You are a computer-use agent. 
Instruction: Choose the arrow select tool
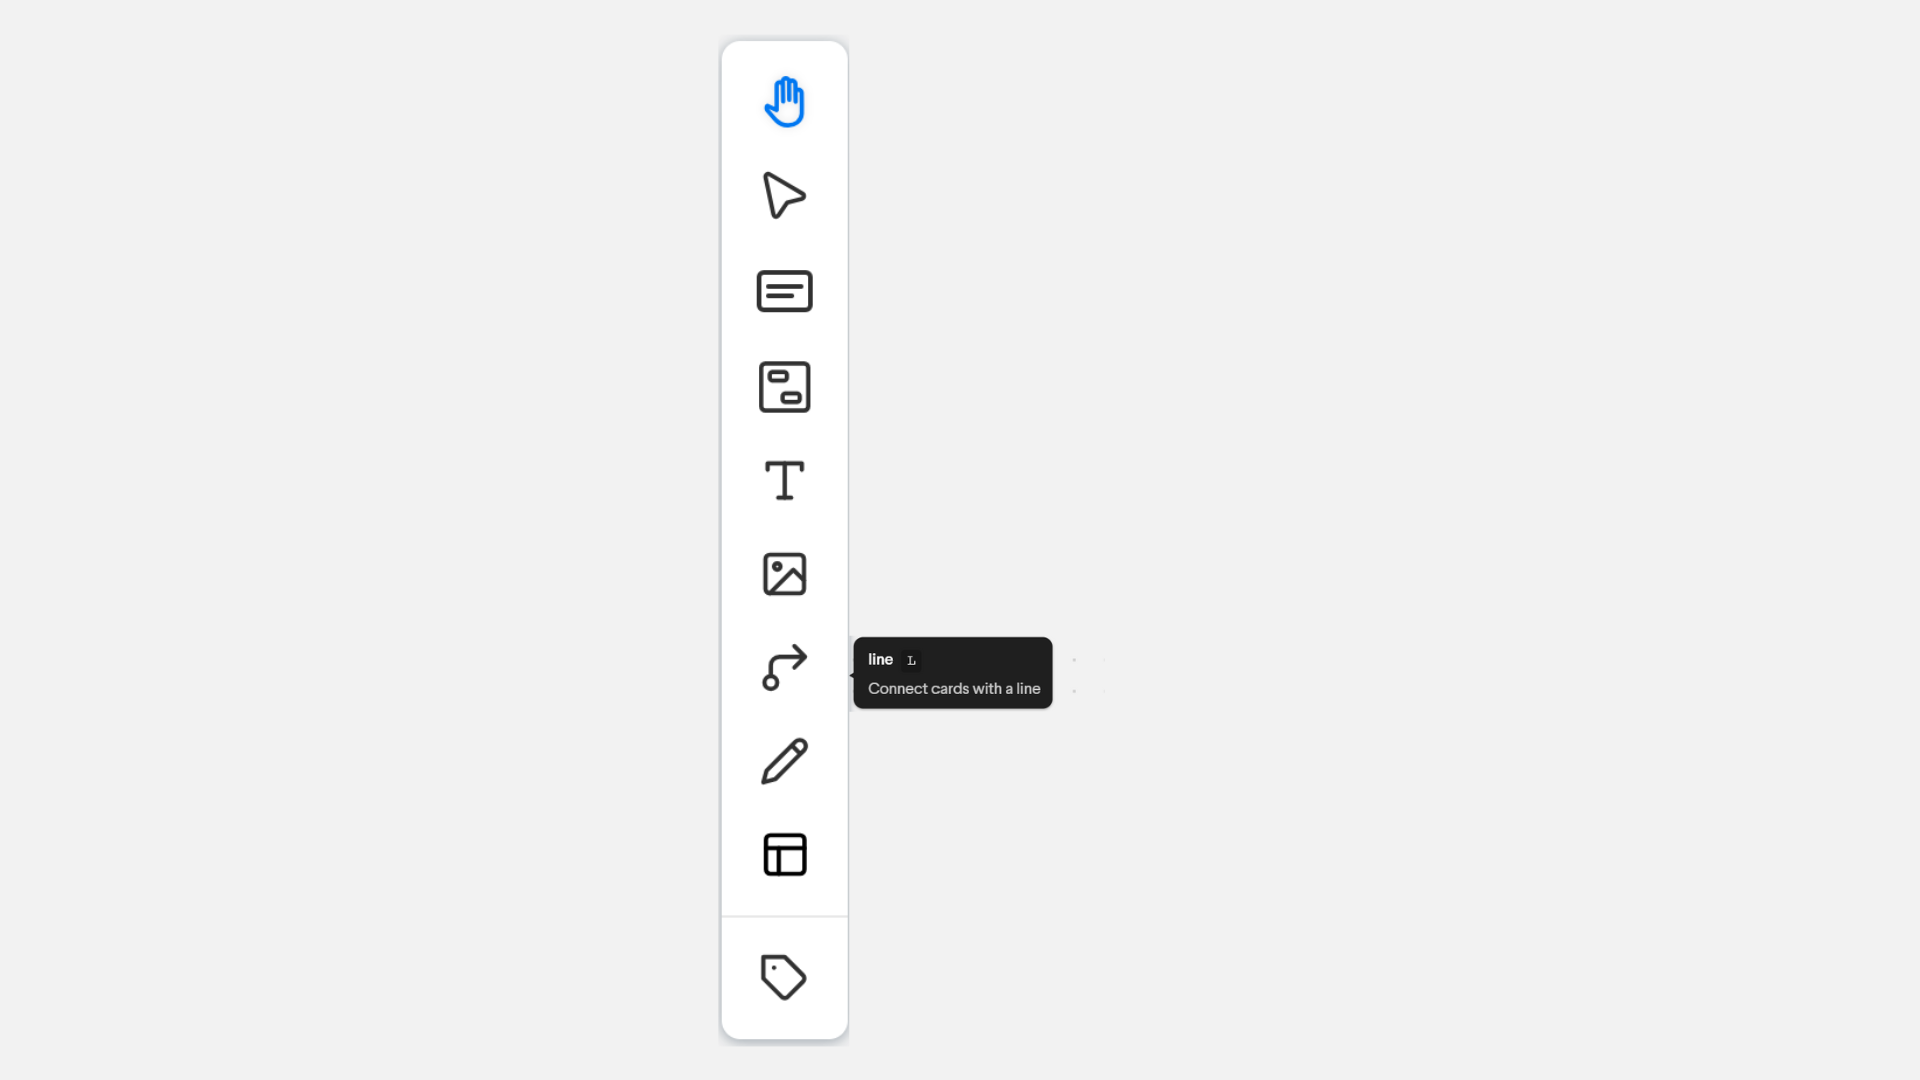784,195
